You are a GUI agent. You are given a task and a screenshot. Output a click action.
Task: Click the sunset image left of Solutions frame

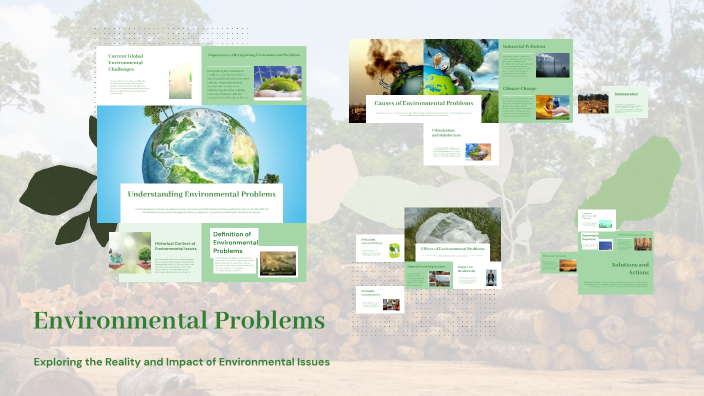(x=568, y=265)
